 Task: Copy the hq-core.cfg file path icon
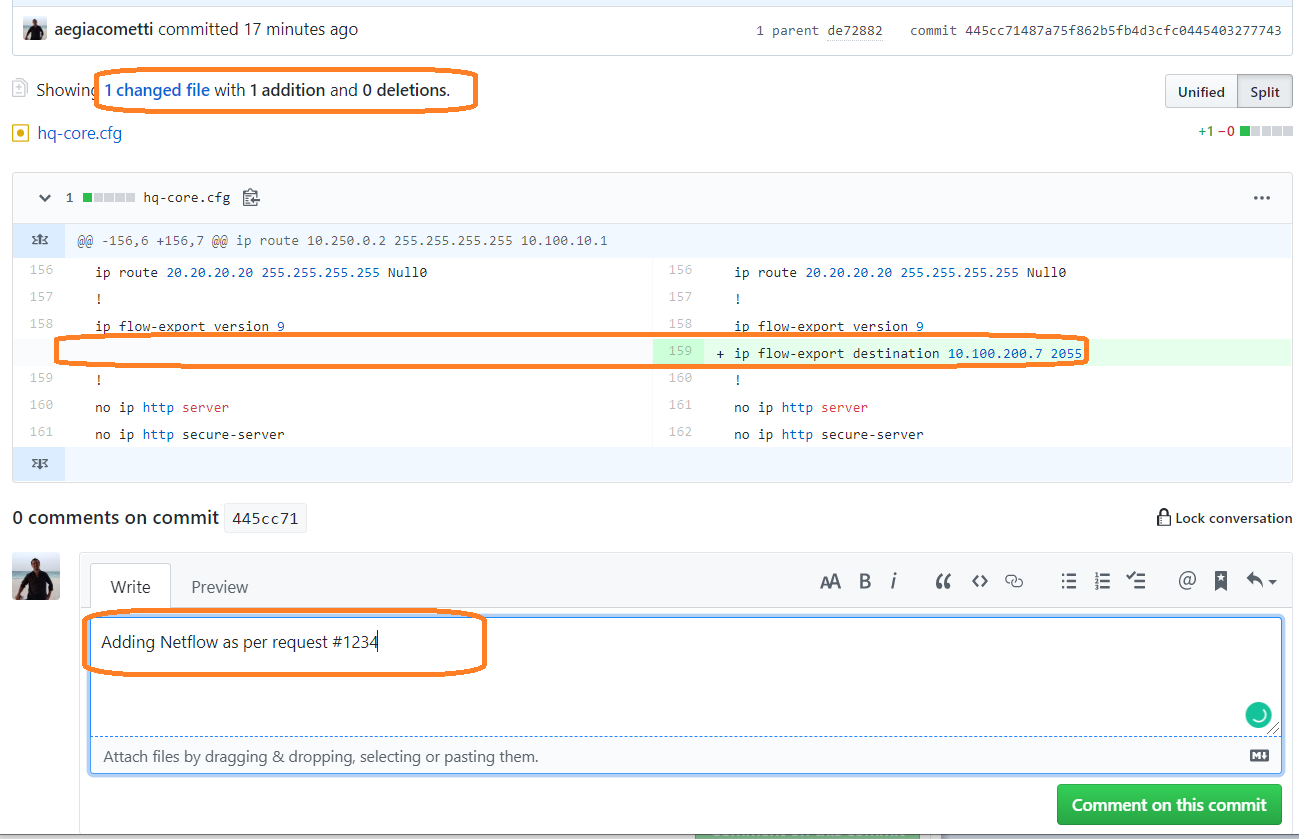tap(251, 198)
